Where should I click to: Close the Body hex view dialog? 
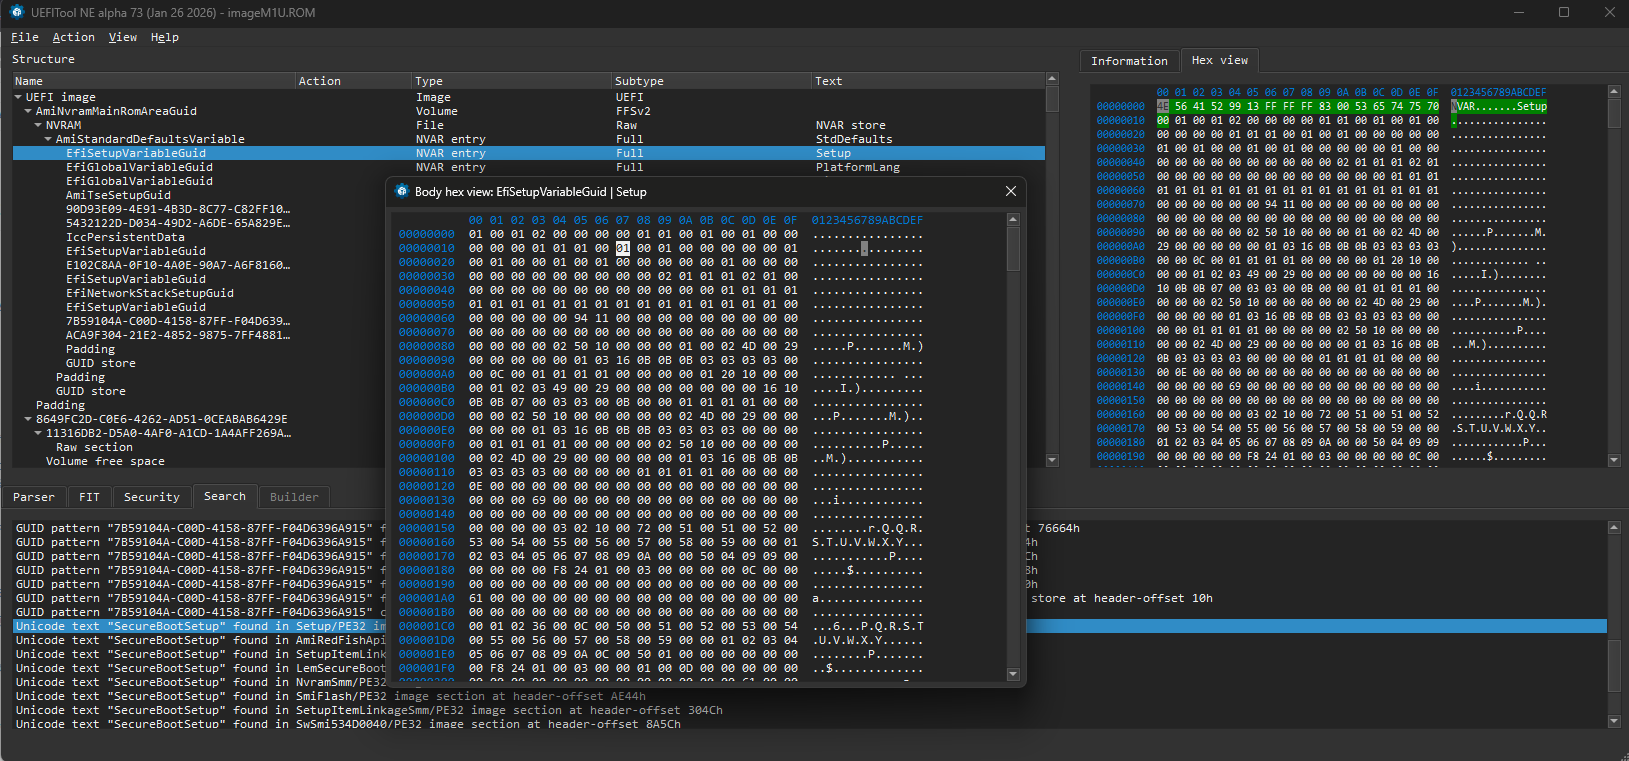point(1010,191)
